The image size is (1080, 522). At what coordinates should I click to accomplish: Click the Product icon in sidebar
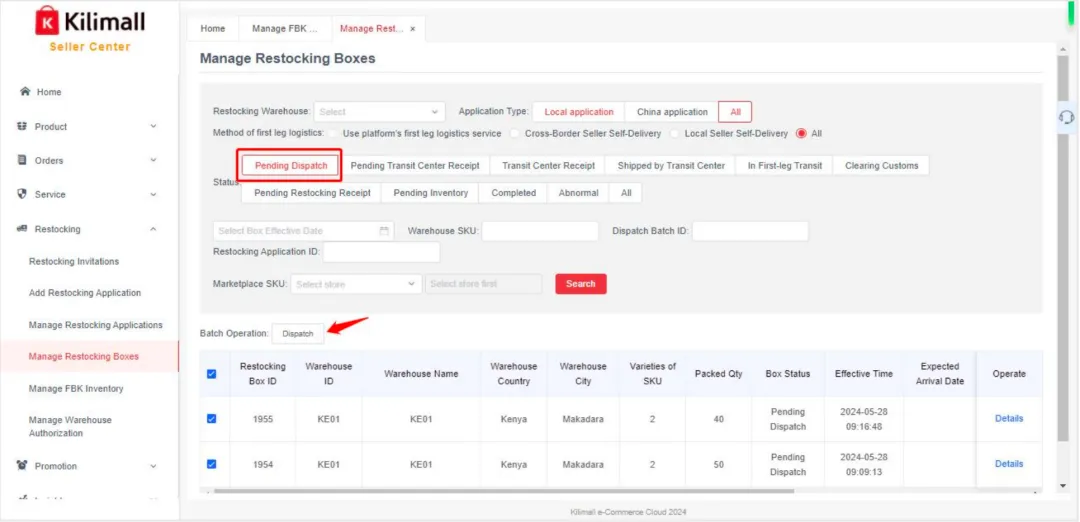pos(21,126)
